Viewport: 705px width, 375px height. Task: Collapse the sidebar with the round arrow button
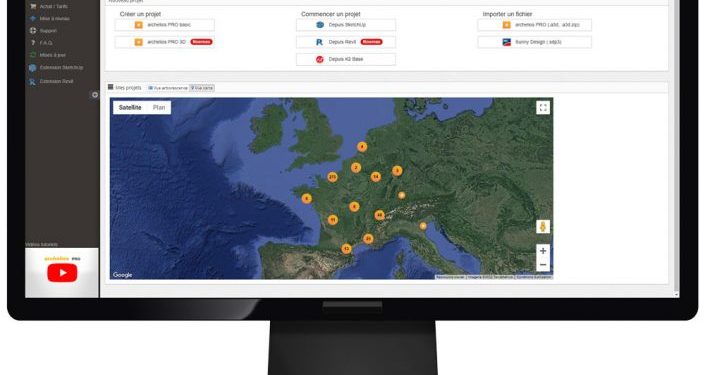click(95, 95)
